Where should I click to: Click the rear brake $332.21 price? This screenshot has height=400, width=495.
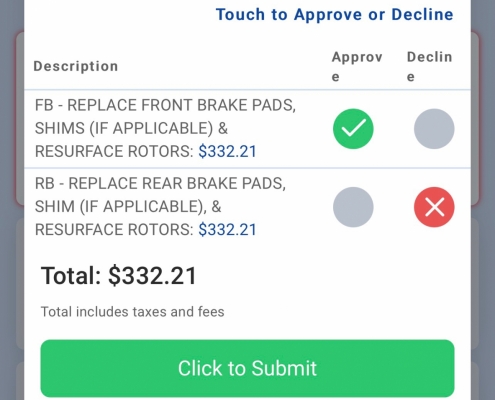(x=227, y=230)
